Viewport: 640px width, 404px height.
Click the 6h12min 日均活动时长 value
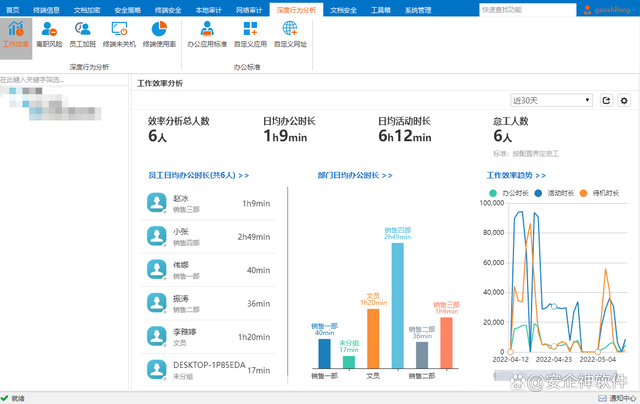pyautogui.click(x=405, y=136)
